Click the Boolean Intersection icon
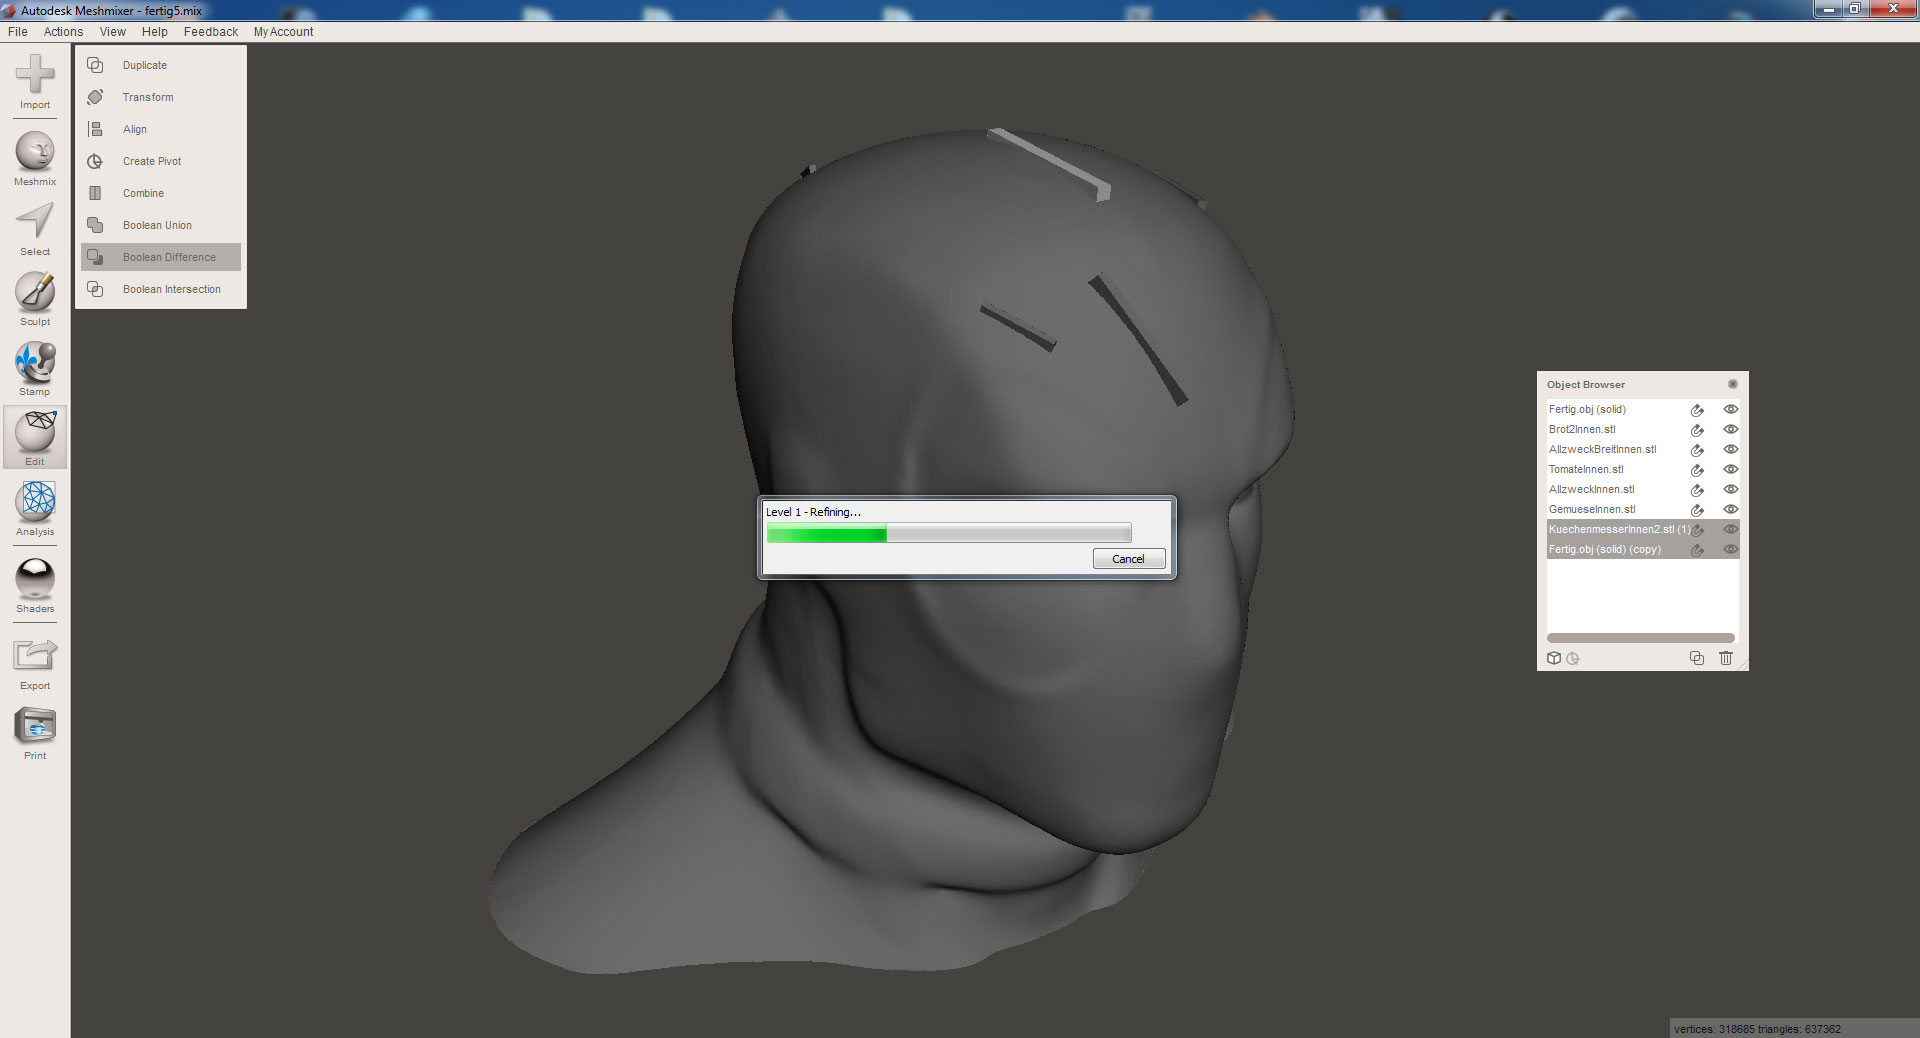 click(95, 289)
